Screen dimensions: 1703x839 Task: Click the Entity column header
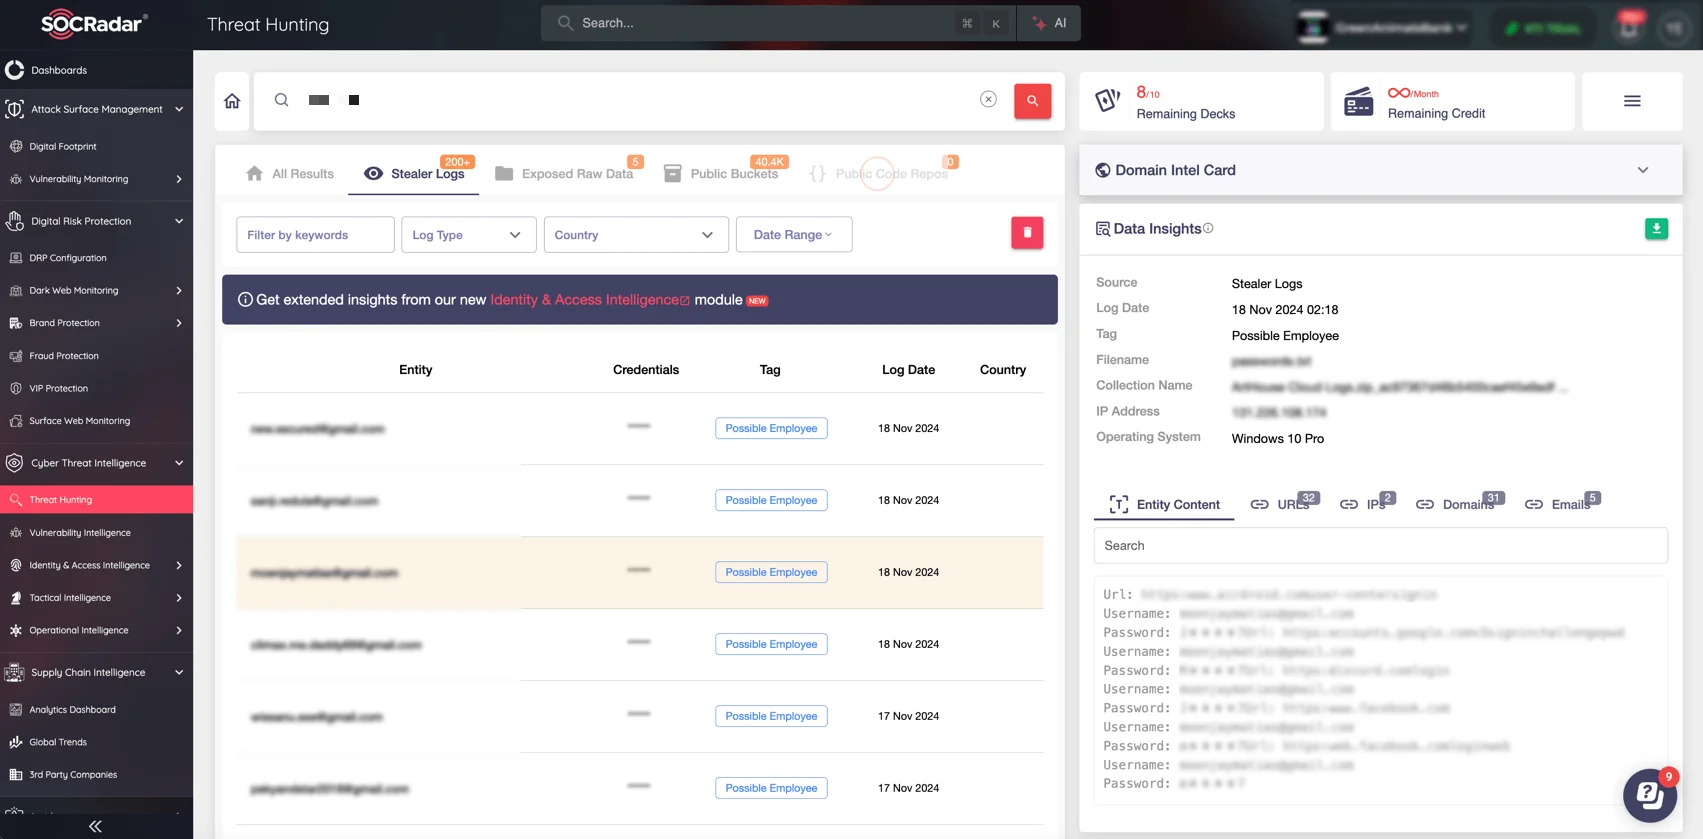point(415,370)
